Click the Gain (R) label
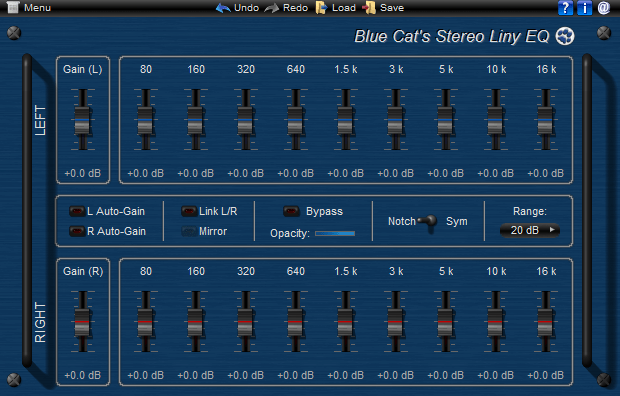Image resolution: width=620 pixels, height=396 pixels. point(83,271)
